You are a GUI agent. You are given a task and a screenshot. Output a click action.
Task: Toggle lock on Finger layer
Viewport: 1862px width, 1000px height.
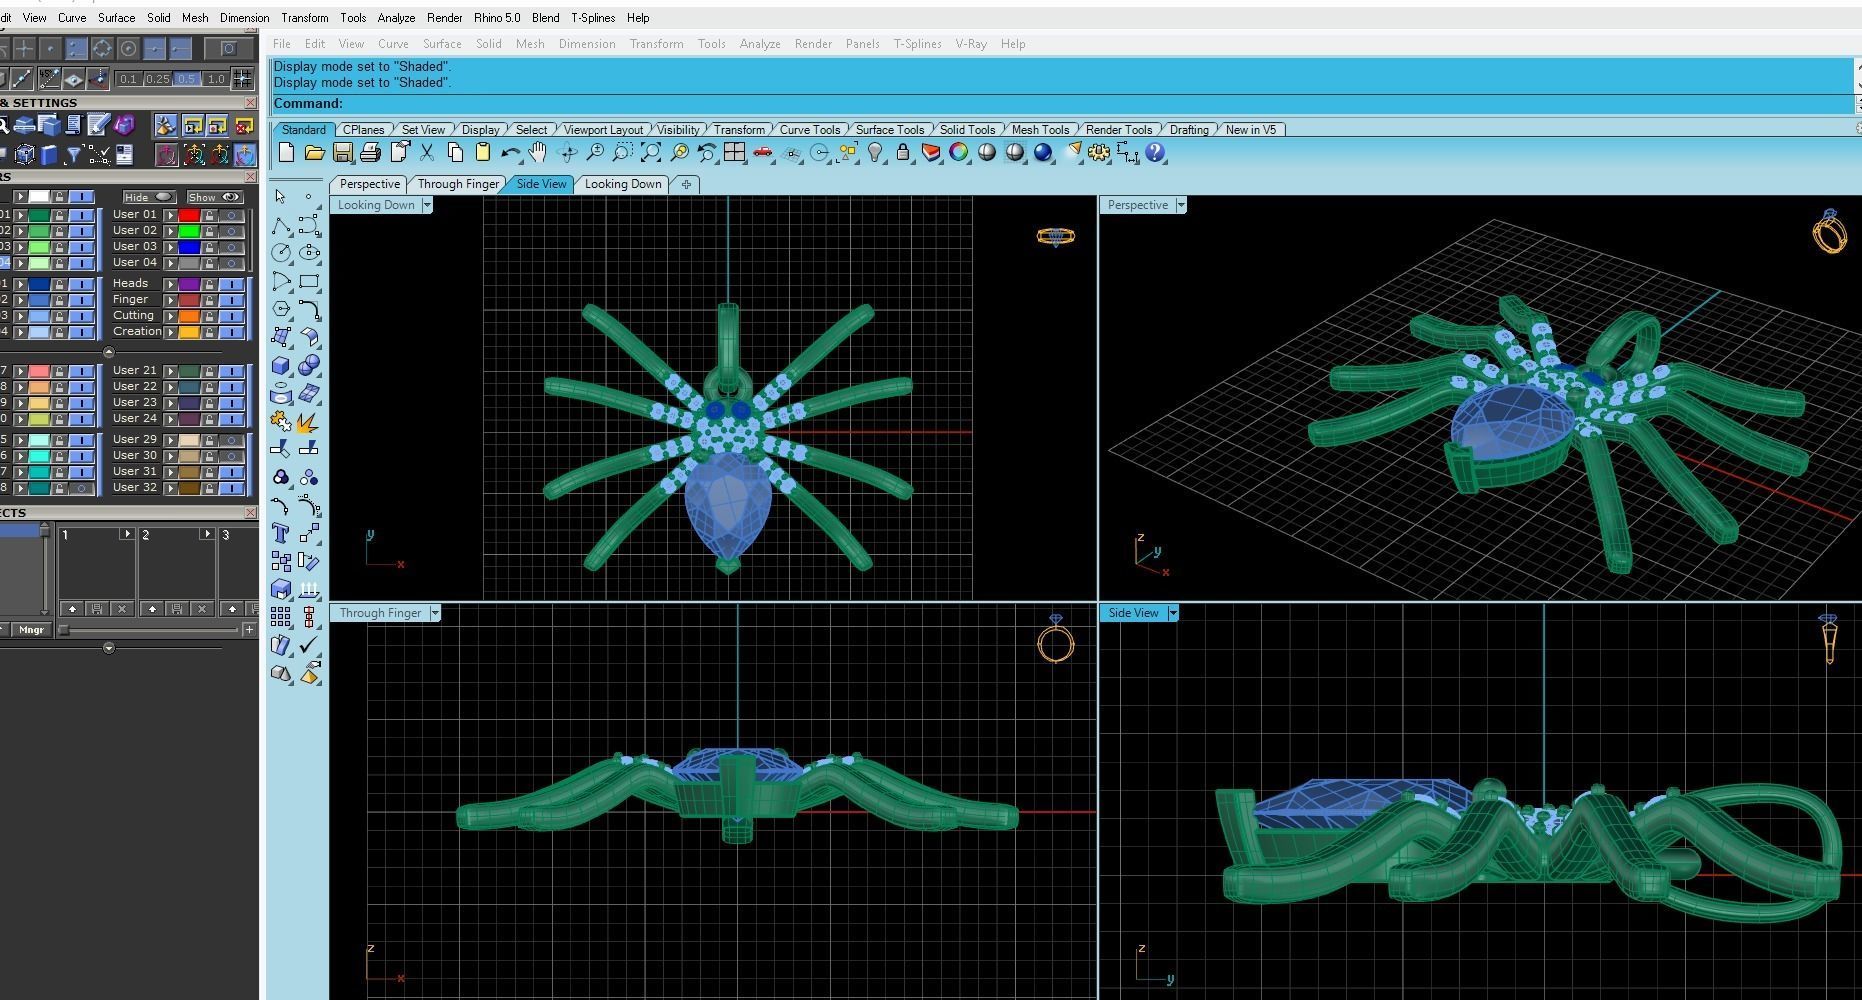(x=210, y=300)
